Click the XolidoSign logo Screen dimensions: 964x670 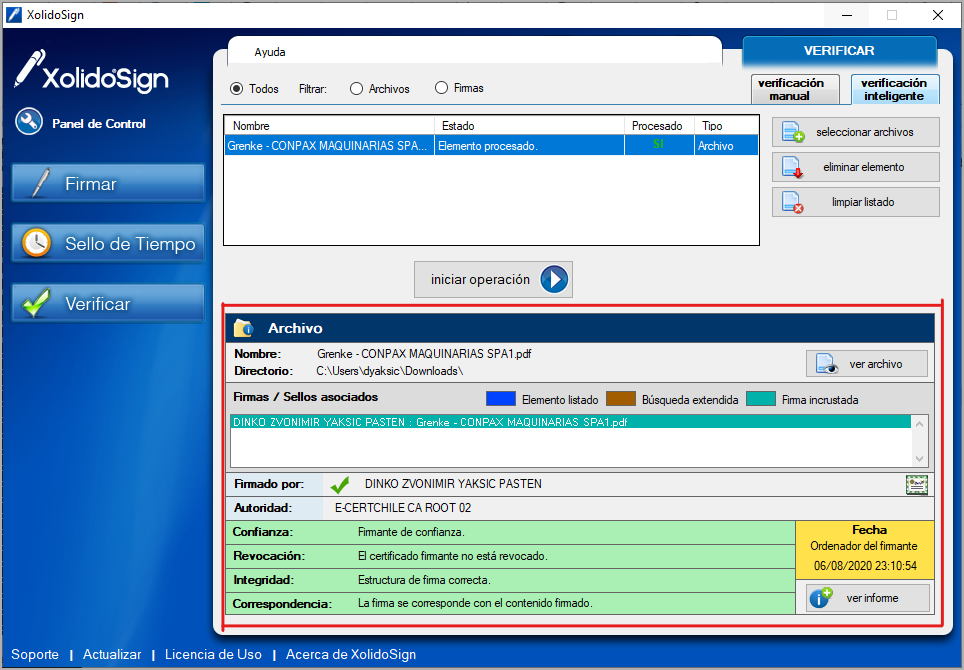coord(92,71)
